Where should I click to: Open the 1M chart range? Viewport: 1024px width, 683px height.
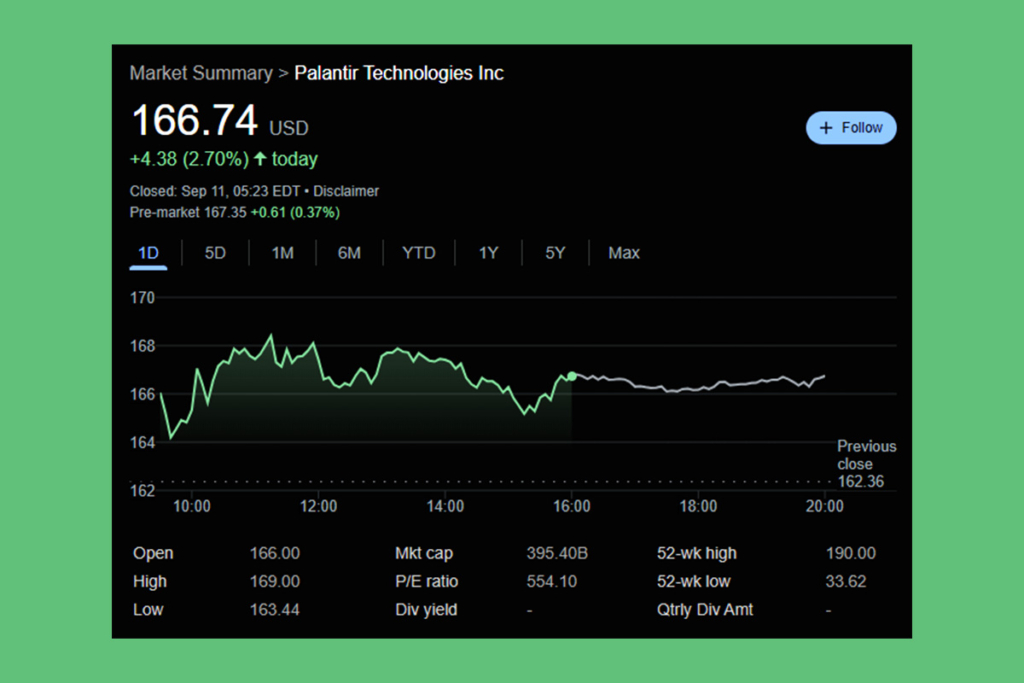point(282,253)
